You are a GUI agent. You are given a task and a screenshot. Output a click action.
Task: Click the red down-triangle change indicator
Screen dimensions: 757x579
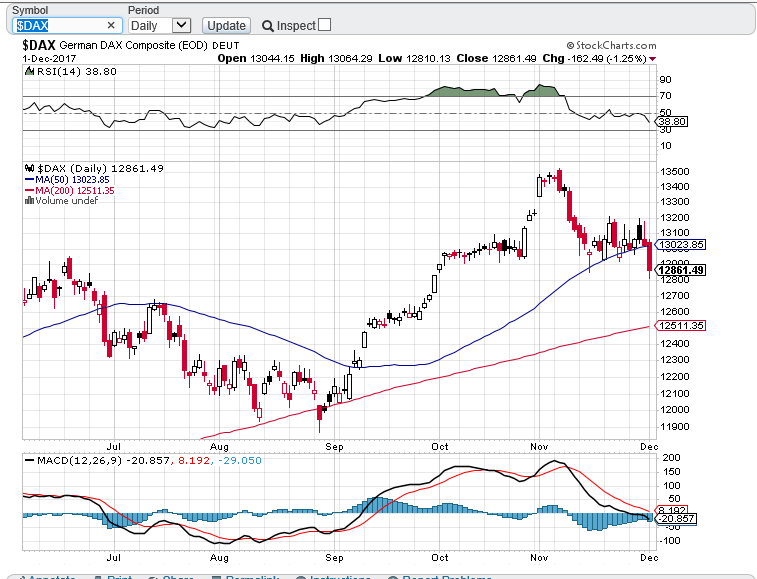click(653, 59)
